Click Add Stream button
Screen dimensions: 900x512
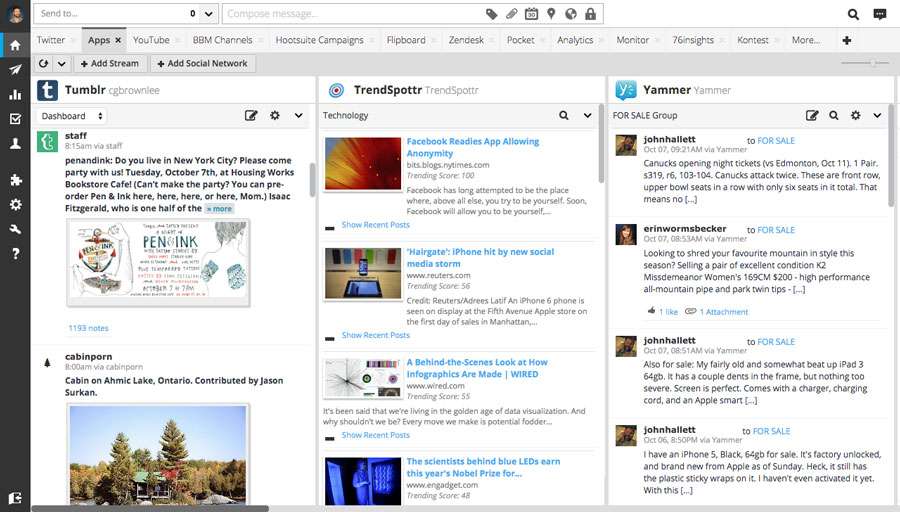coord(110,64)
